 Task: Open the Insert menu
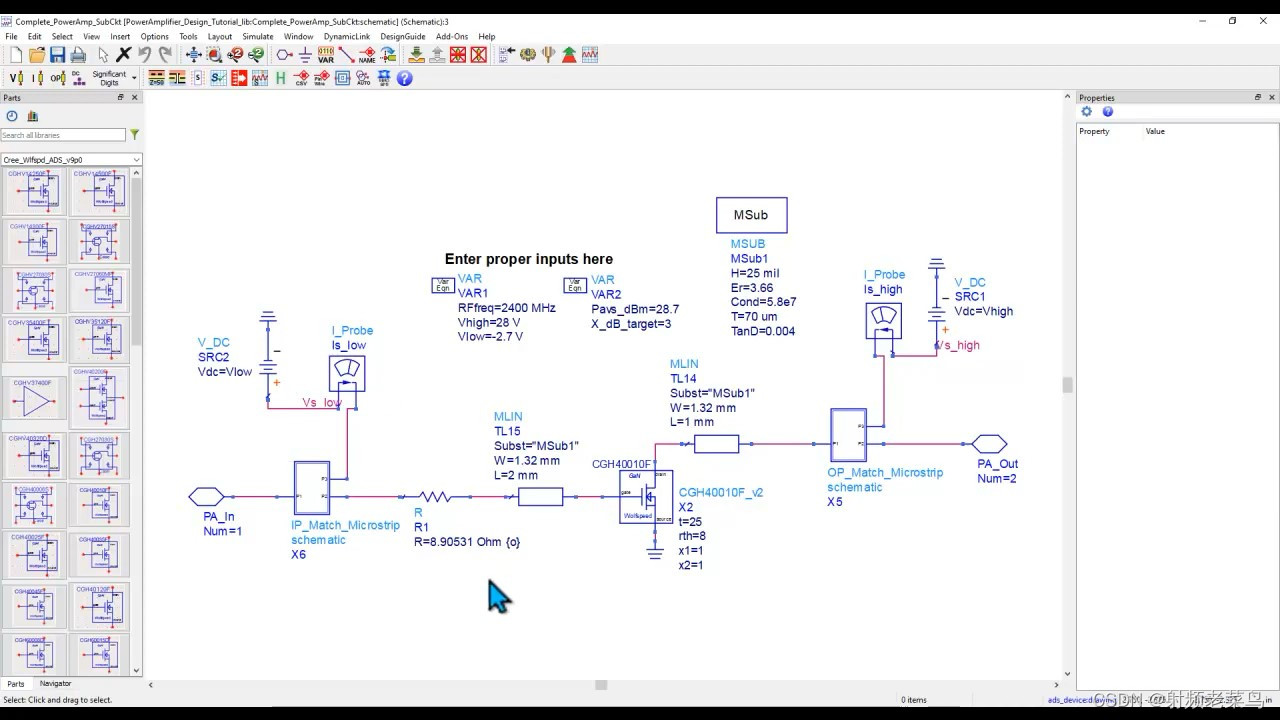pos(120,36)
